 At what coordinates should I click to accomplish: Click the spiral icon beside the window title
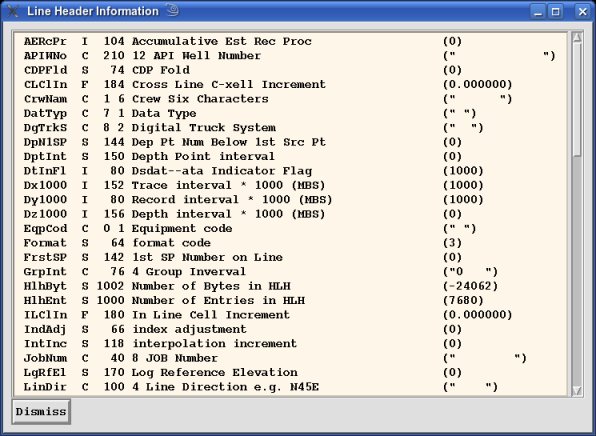173,10
